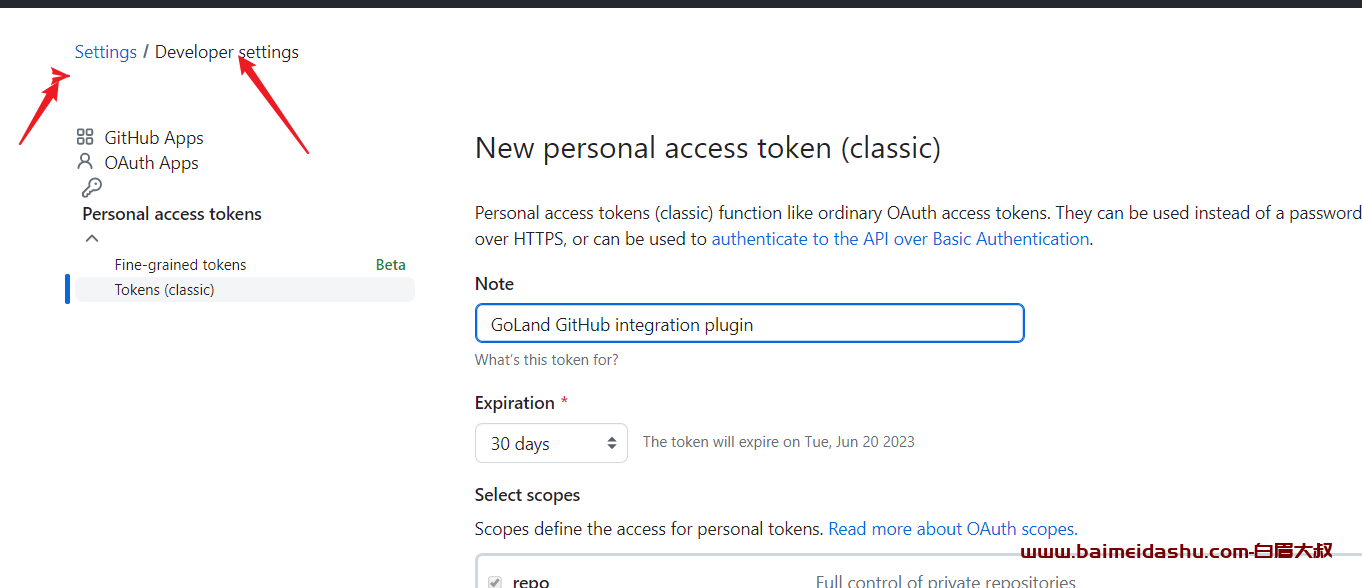Click the page title 'New personal access token (classic)'
This screenshot has height=588, width=1362.
[x=708, y=148]
